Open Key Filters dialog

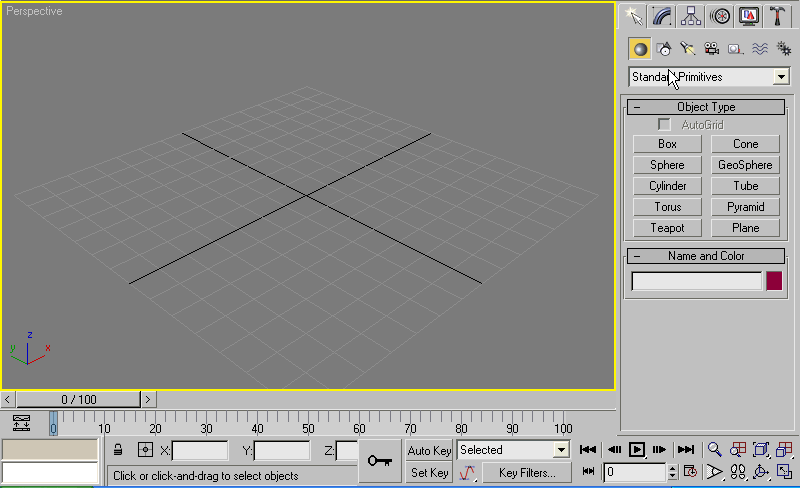(527, 473)
